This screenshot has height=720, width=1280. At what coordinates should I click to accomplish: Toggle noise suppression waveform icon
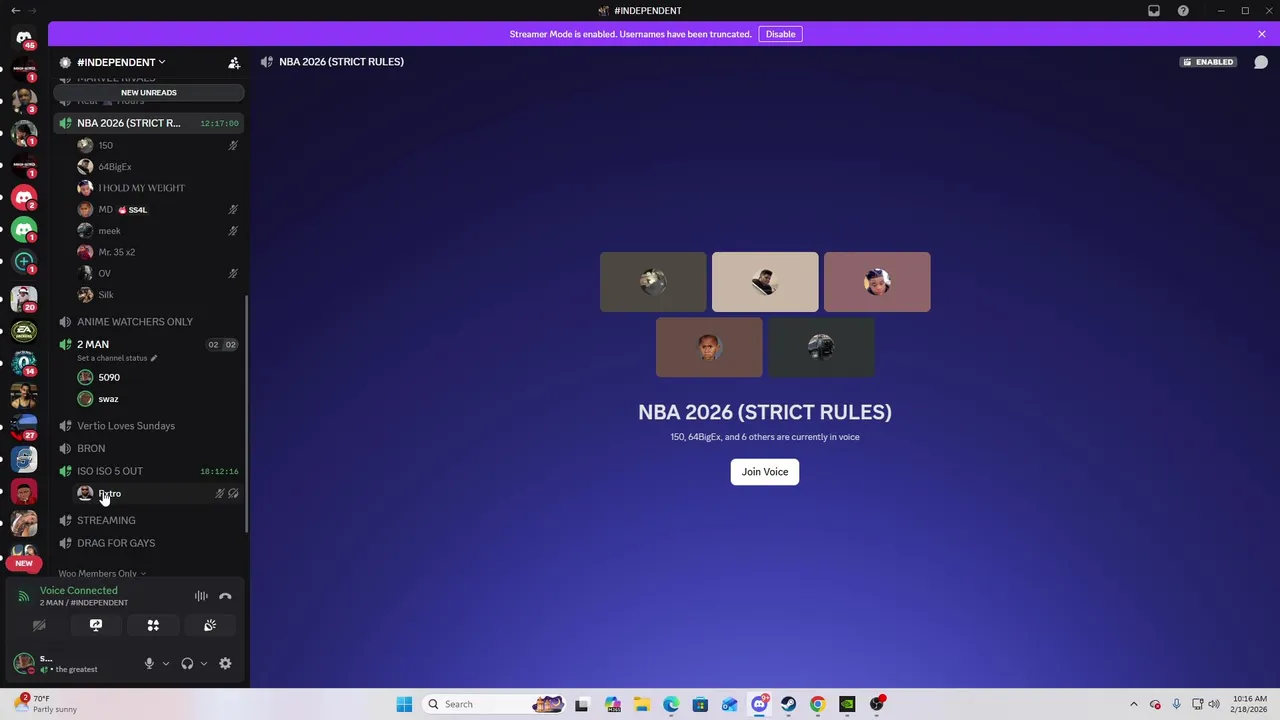(201, 596)
